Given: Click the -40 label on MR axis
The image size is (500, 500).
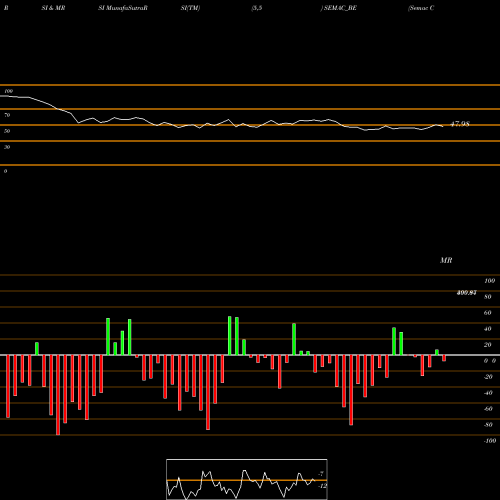Looking at the screenshot, I should coord(488,393).
